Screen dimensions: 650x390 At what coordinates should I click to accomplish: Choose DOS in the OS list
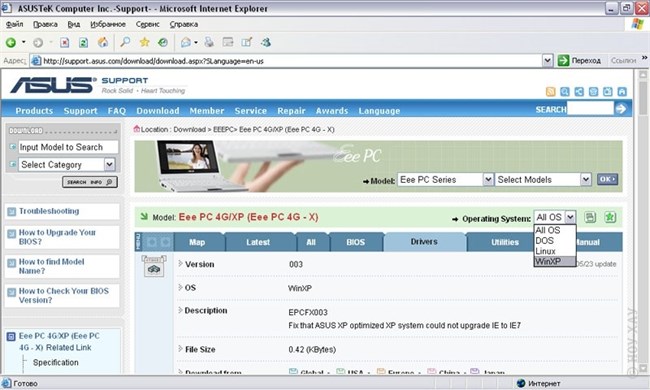pyautogui.click(x=554, y=240)
